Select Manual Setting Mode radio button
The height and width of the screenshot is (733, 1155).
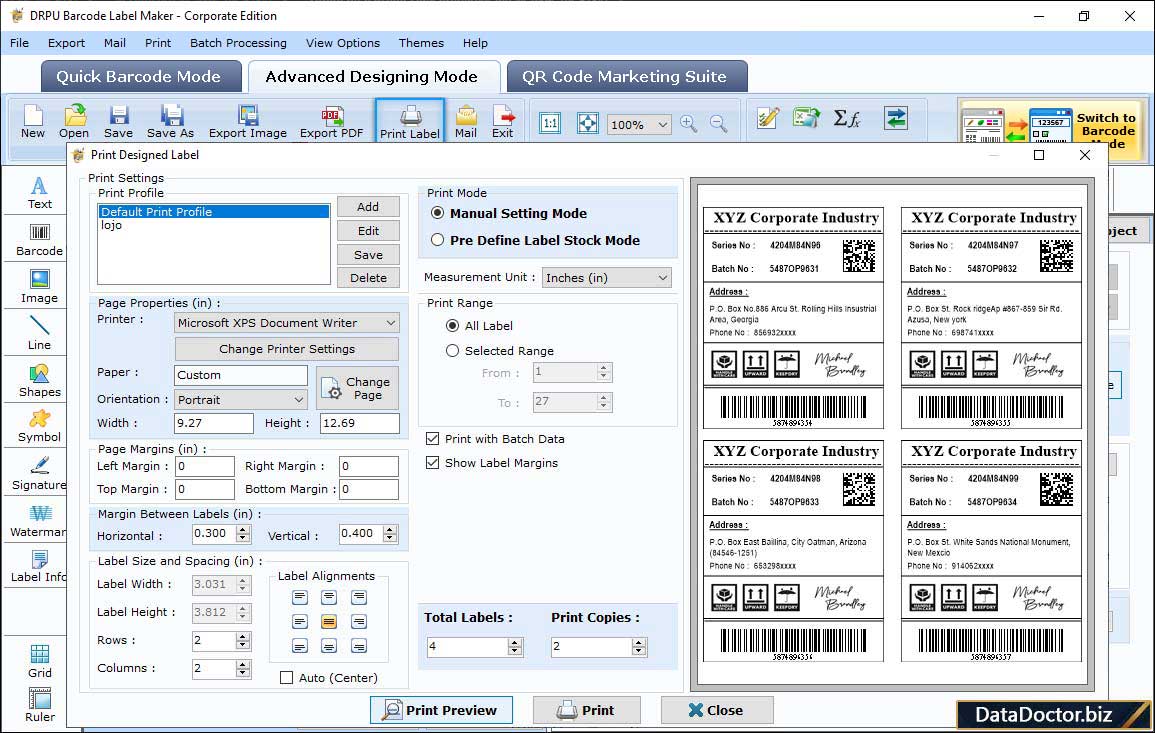pyautogui.click(x=438, y=213)
